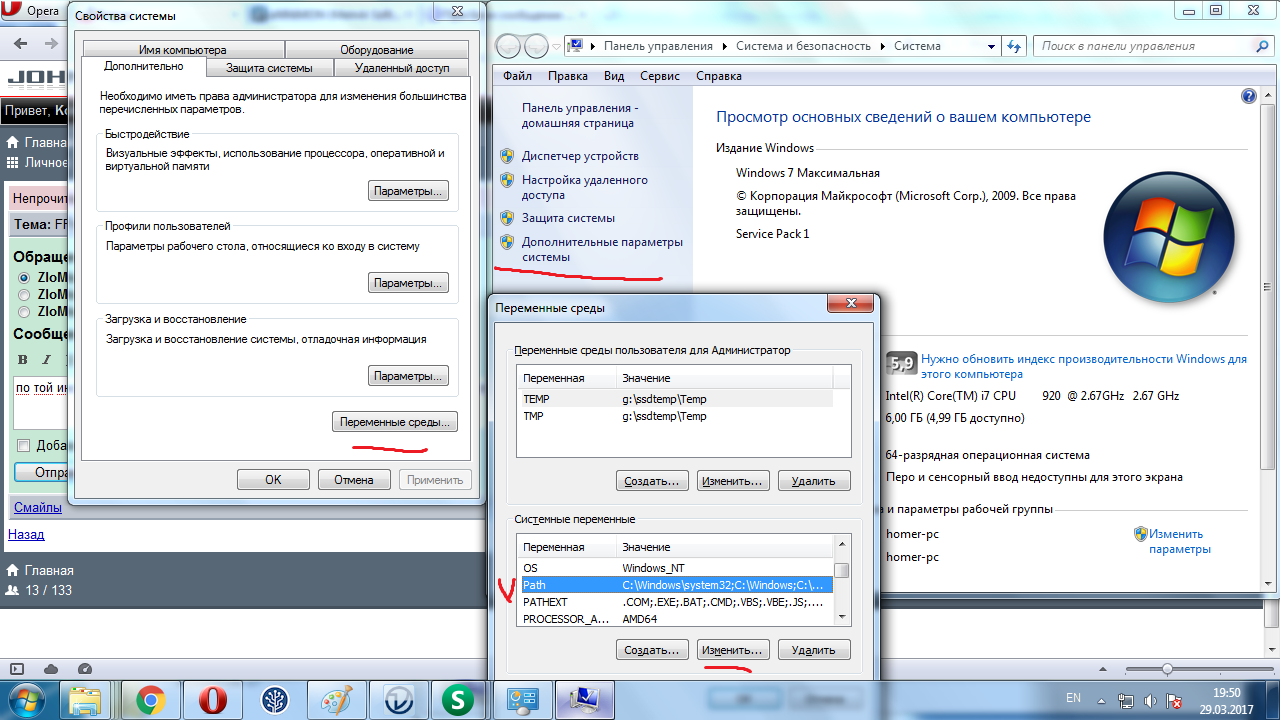Click the system variables list scroll-down arrow
The image size is (1280, 720).
click(842, 619)
